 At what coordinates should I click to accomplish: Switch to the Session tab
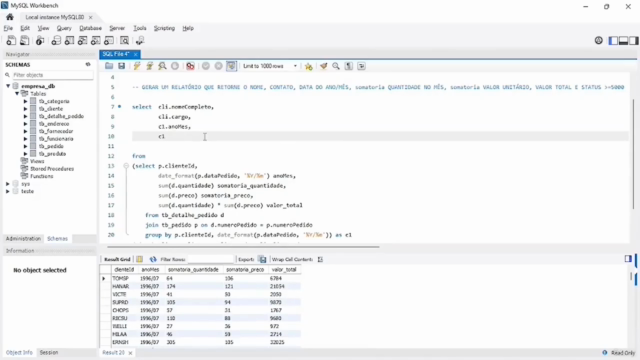pos(49,352)
